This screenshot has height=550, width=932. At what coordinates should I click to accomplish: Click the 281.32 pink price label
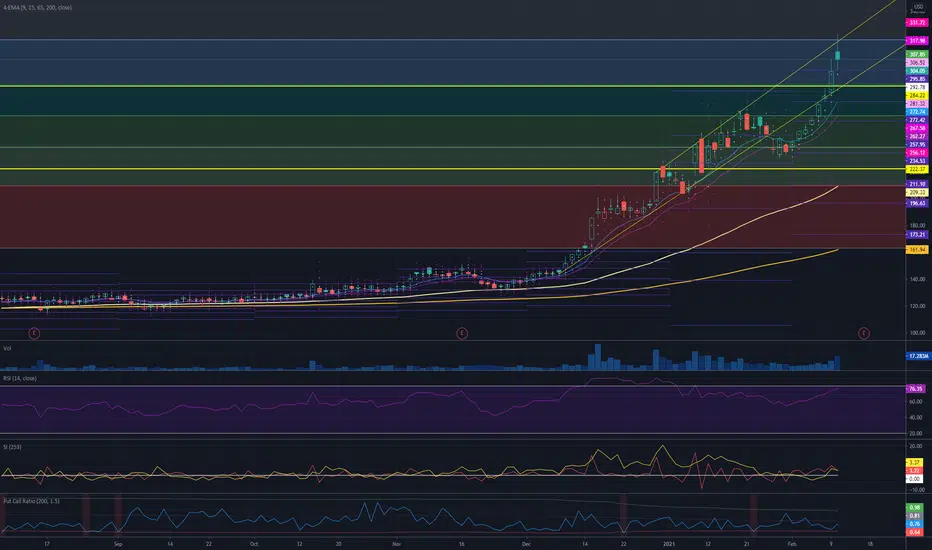917,104
